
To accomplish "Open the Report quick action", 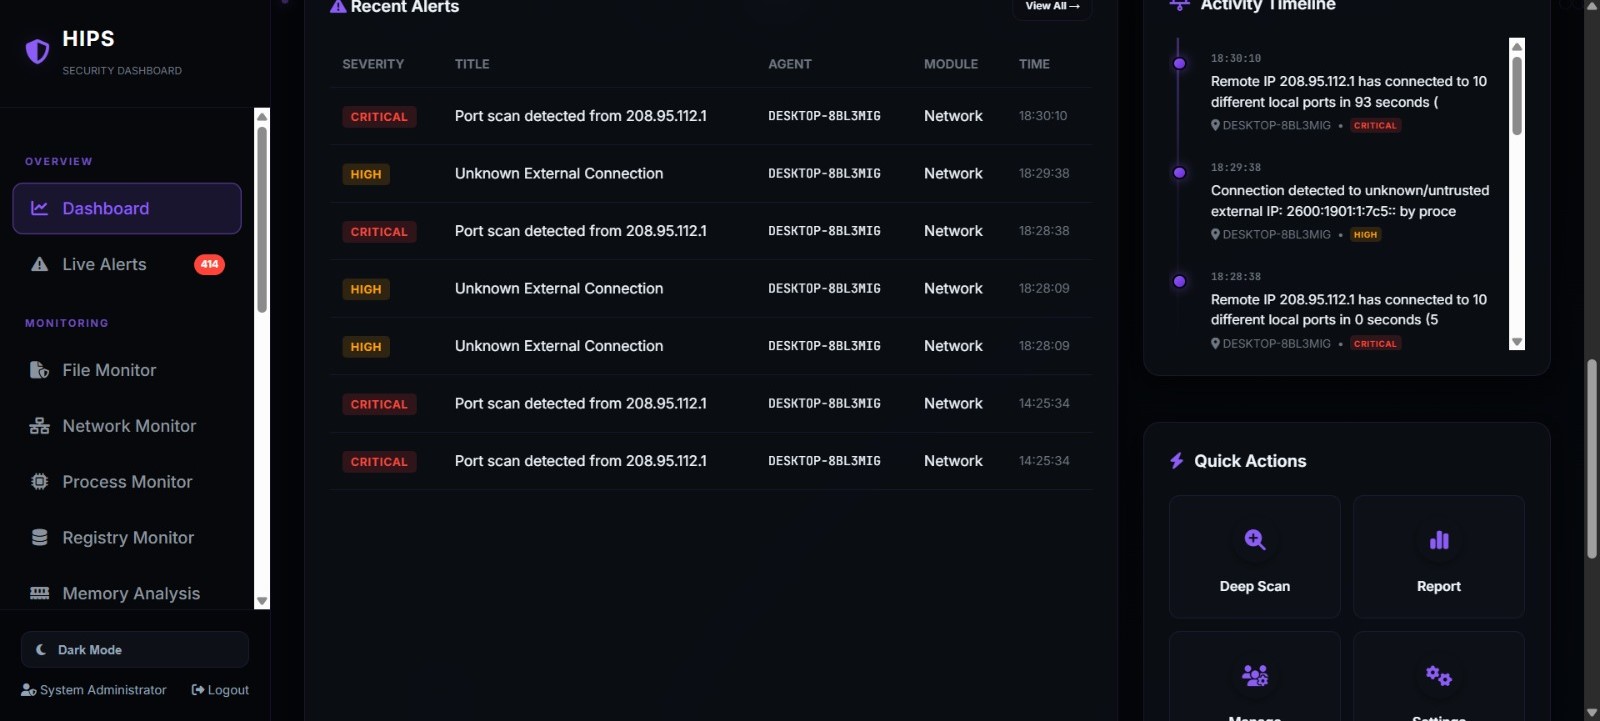I will click(x=1439, y=557).
